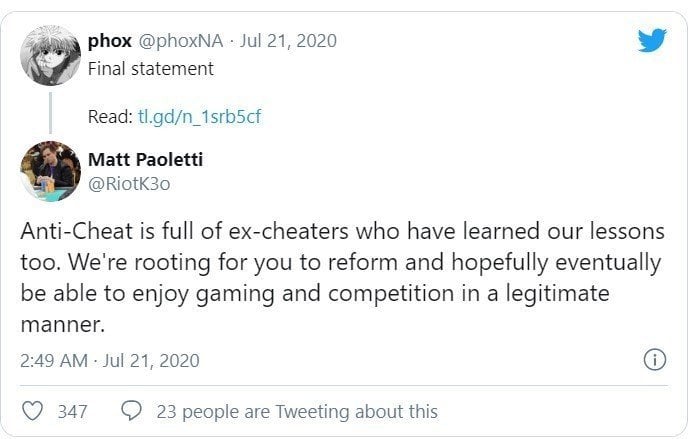Click the 347 likes count
This screenshot has width=699, height=439.
(x=72, y=411)
